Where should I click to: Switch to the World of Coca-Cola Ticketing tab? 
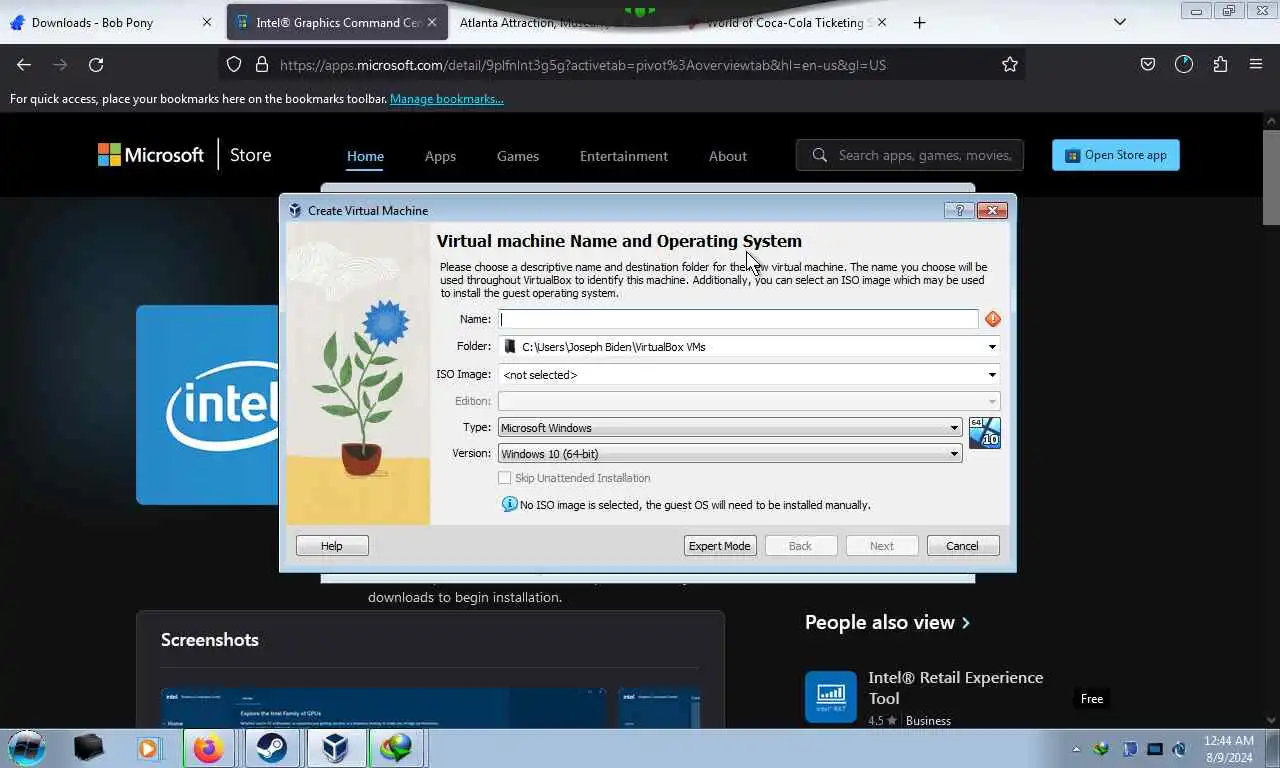click(785, 22)
